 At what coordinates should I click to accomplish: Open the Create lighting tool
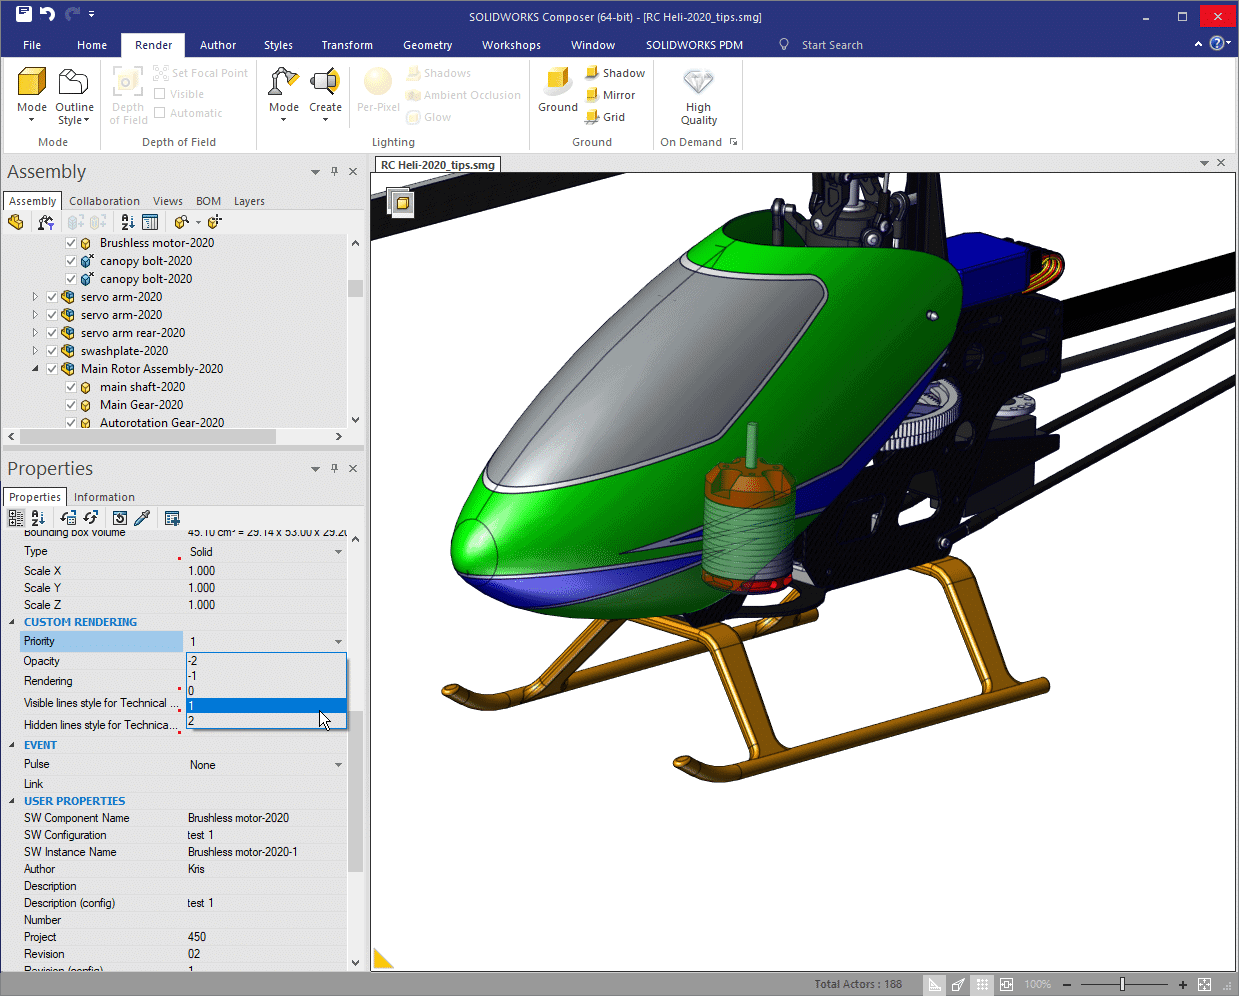pyautogui.click(x=325, y=83)
